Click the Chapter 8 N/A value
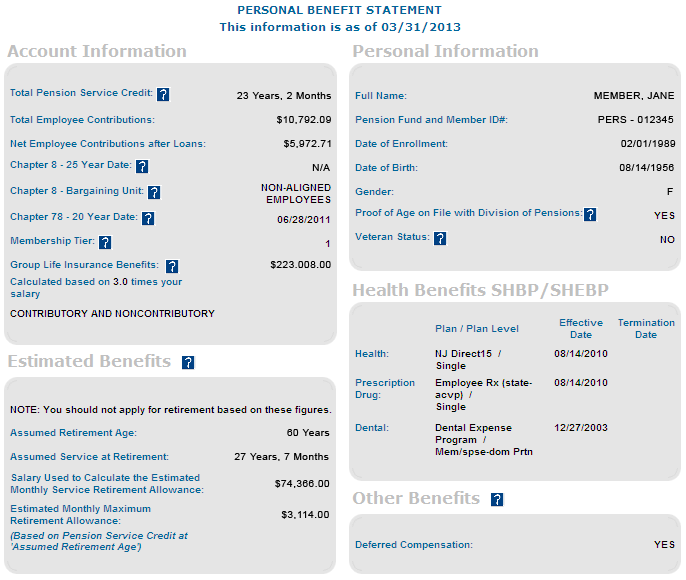This screenshot has height=580, width=686. click(321, 168)
